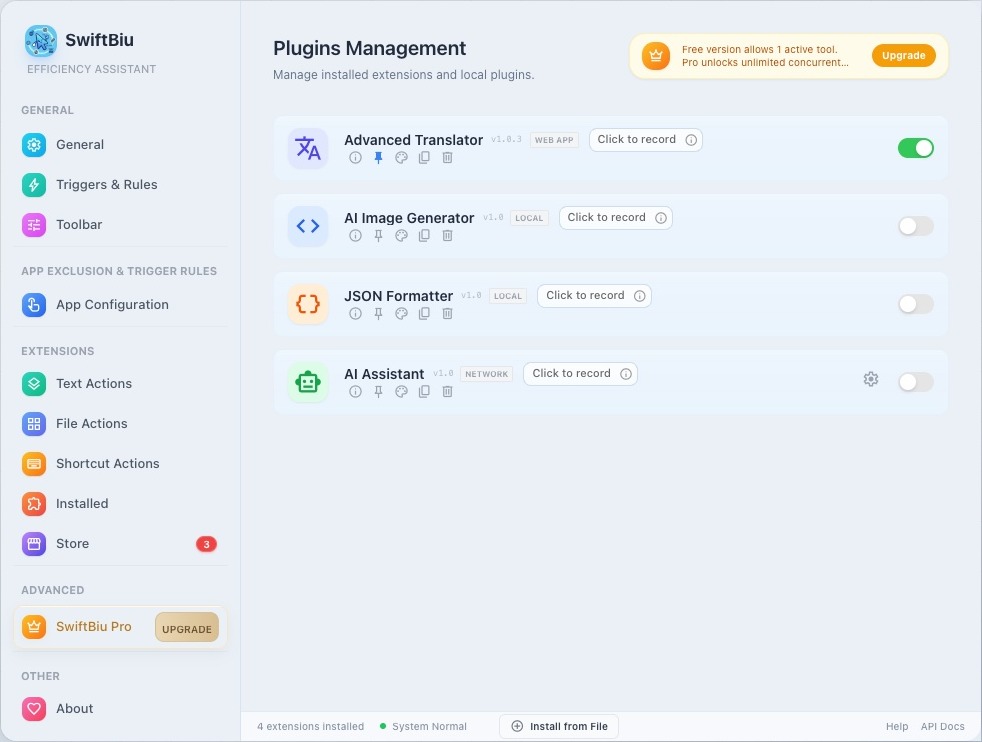Duplicate the AI Image Generator plugin

coord(424,235)
